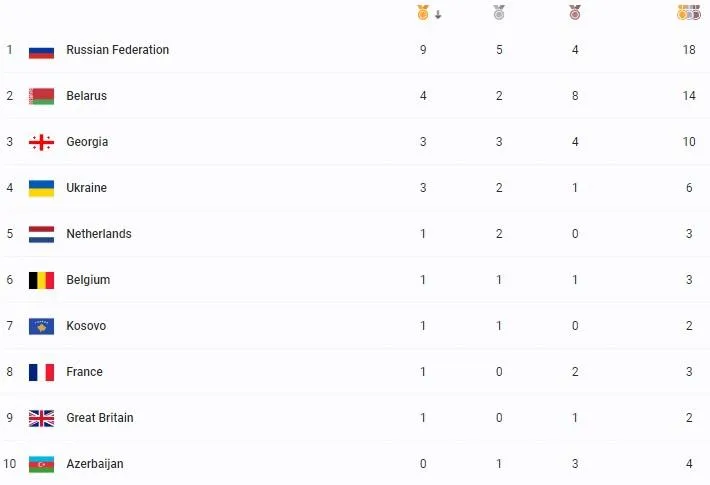710x485 pixels.
Task: Open the Netherlands country link
Action: tap(98, 234)
